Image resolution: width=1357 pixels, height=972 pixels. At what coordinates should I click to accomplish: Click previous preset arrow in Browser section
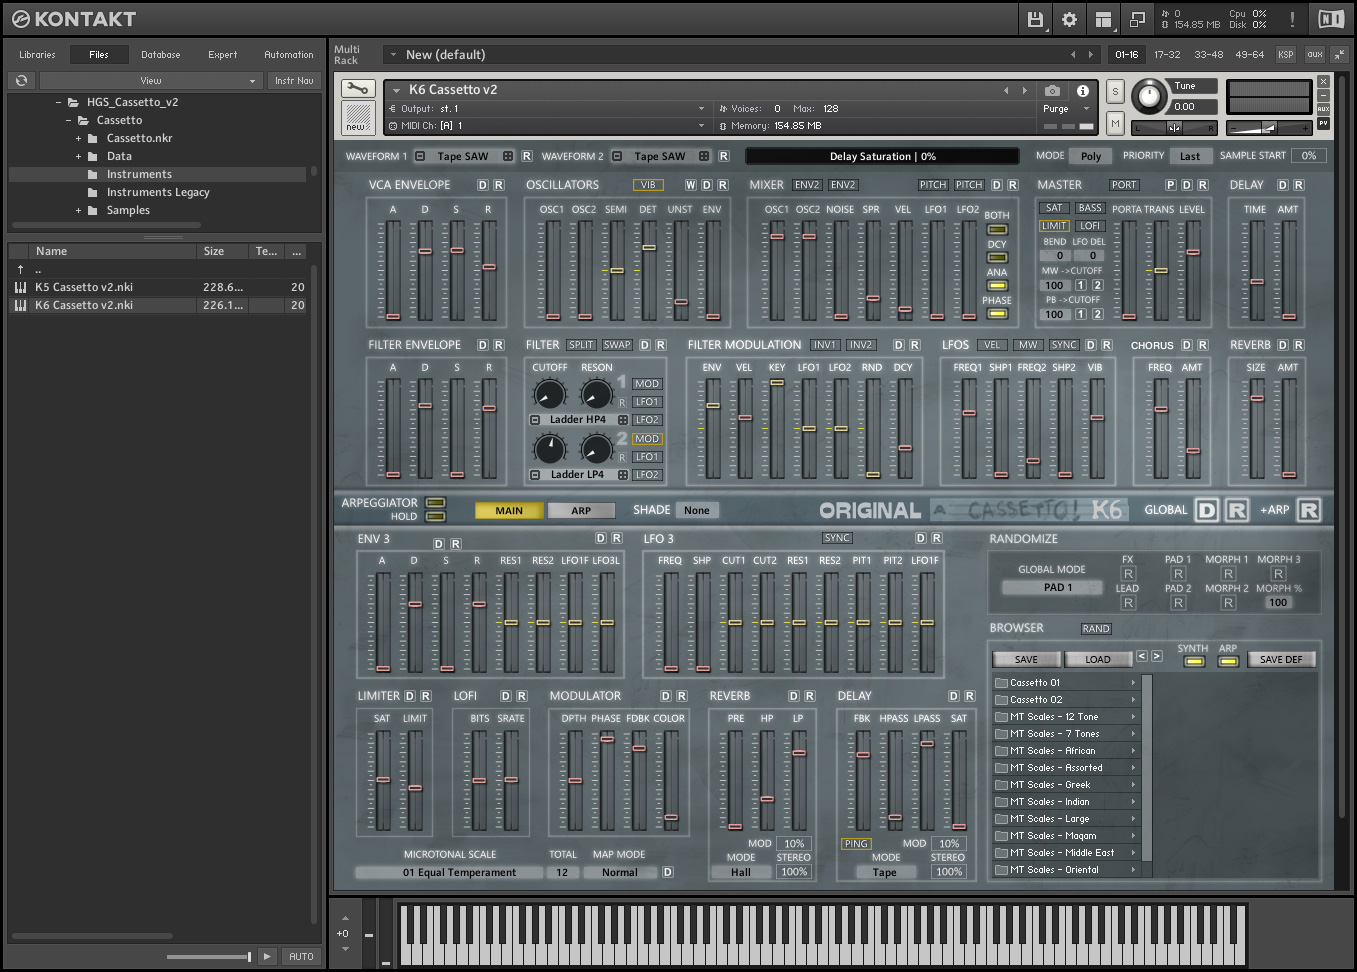pyautogui.click(x=1142, y=656)
